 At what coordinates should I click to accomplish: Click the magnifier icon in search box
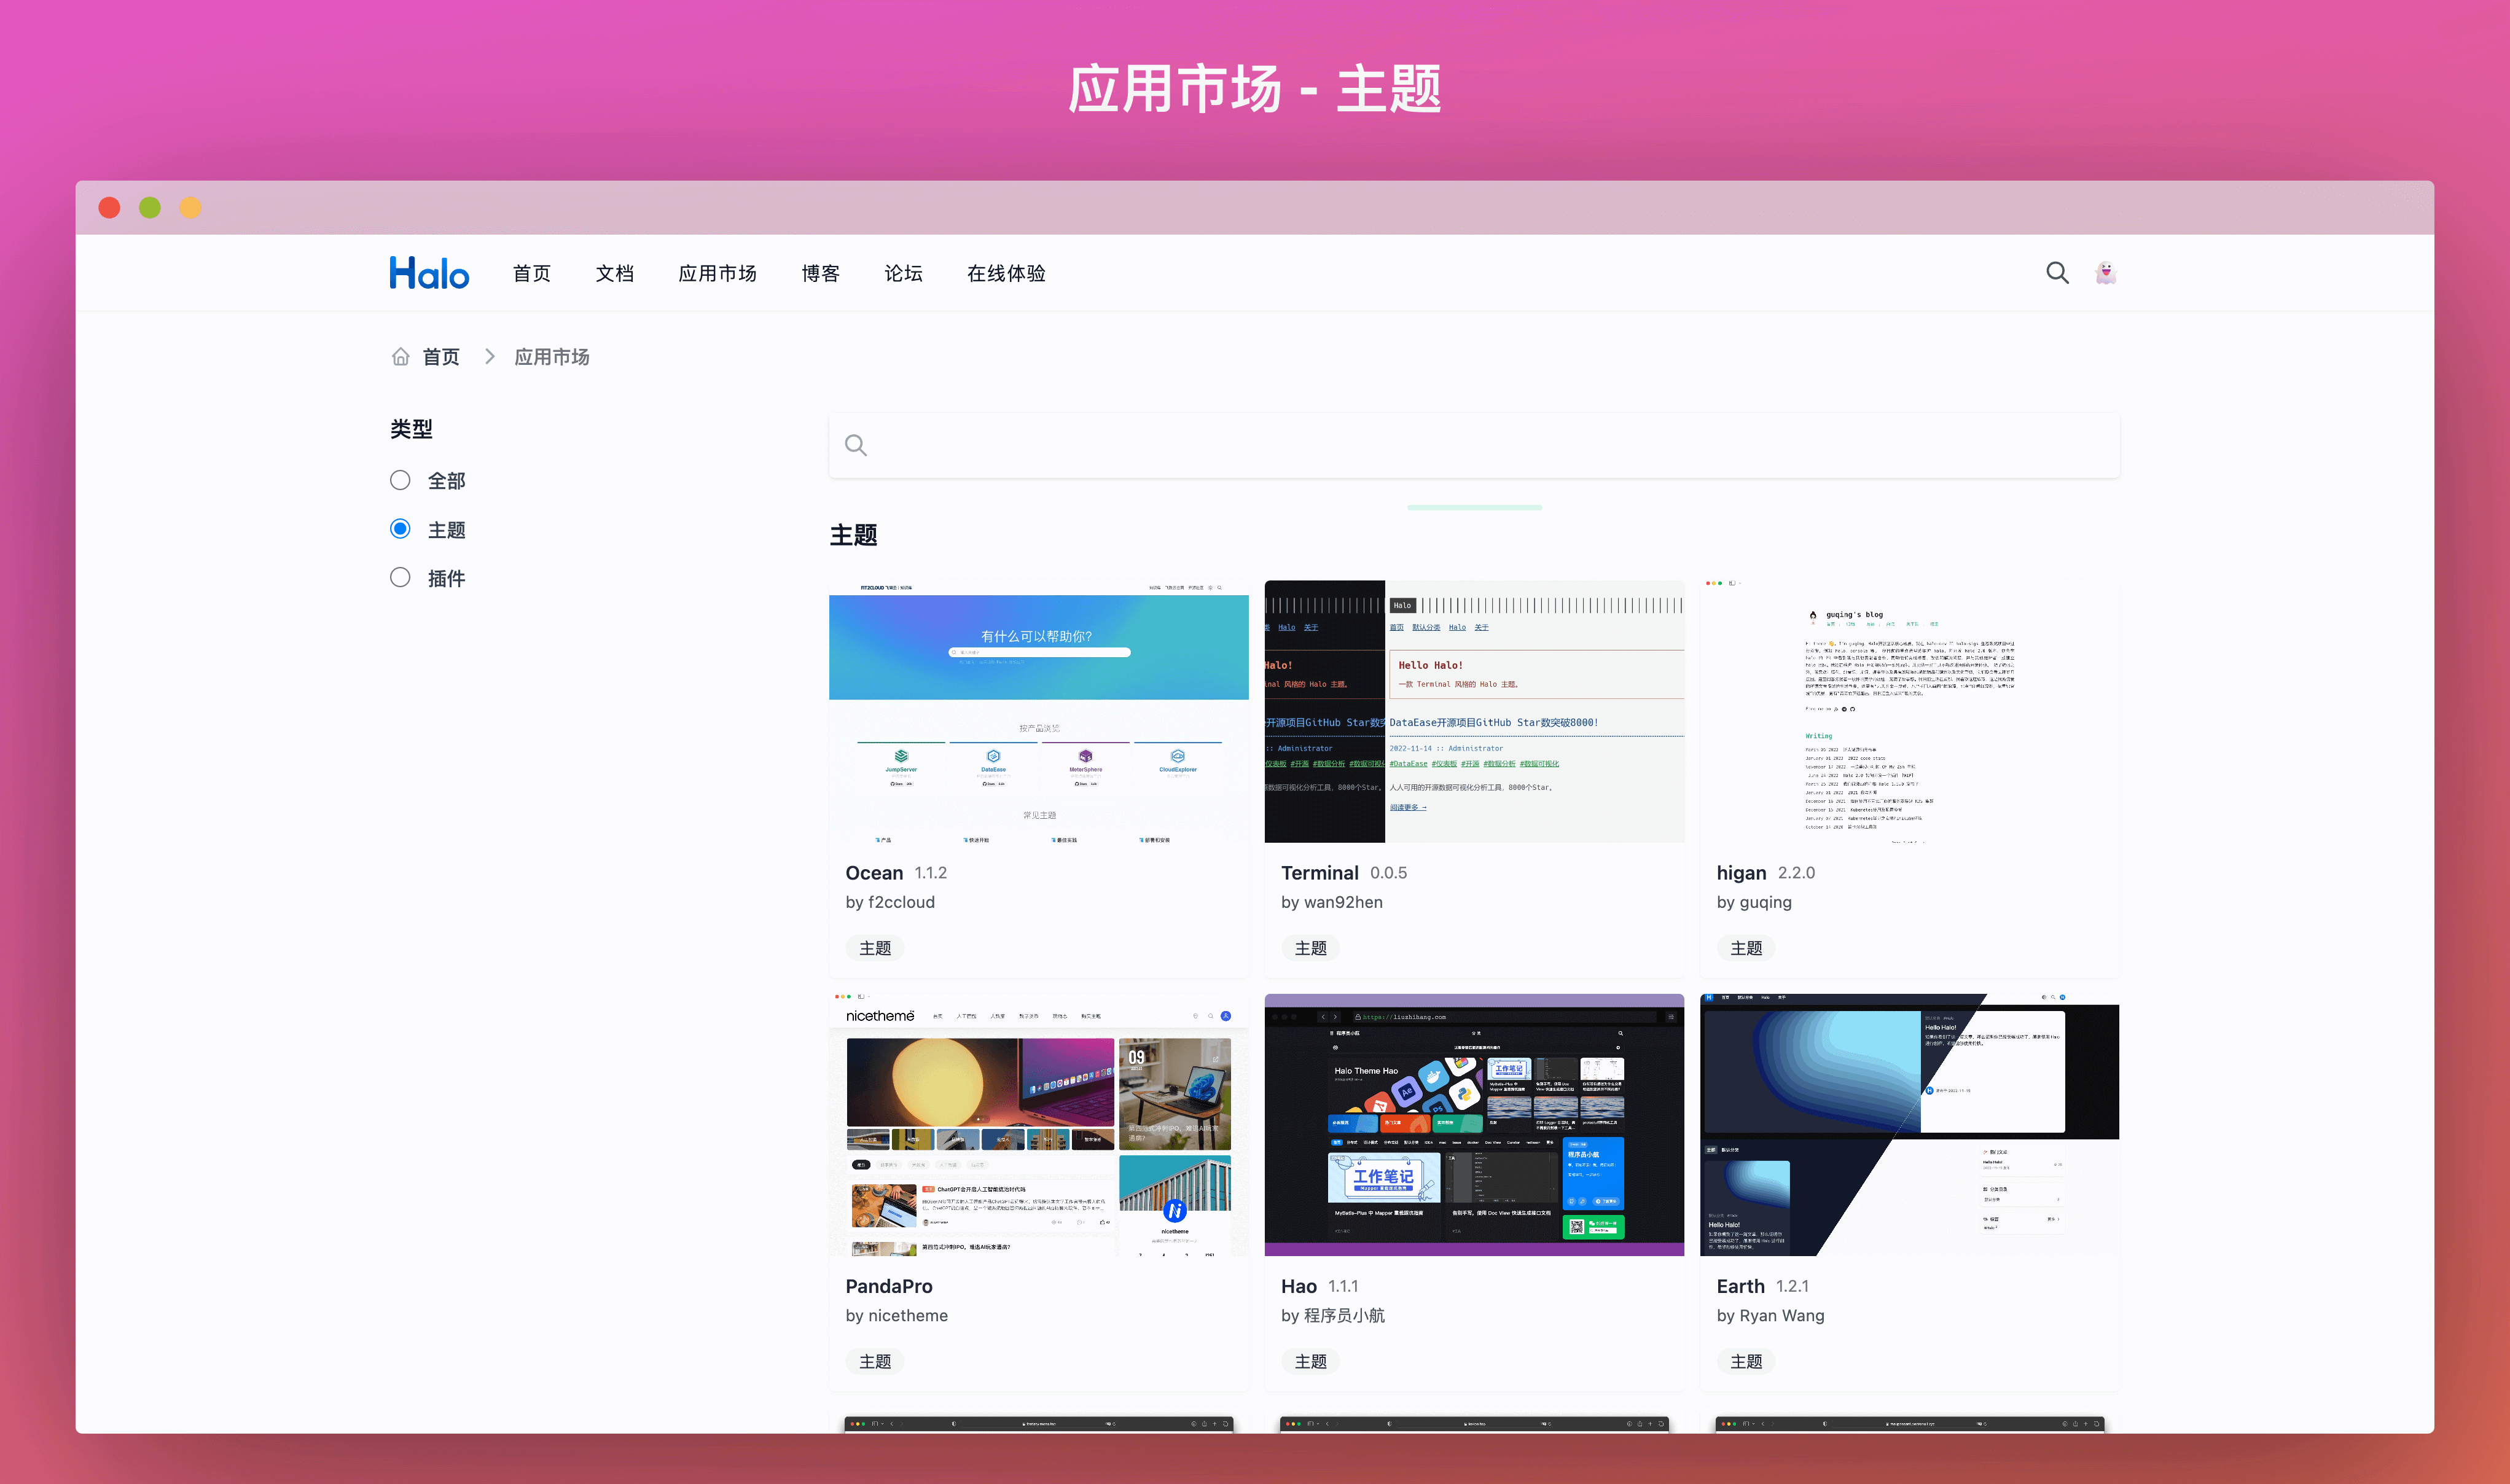point(856,445)
